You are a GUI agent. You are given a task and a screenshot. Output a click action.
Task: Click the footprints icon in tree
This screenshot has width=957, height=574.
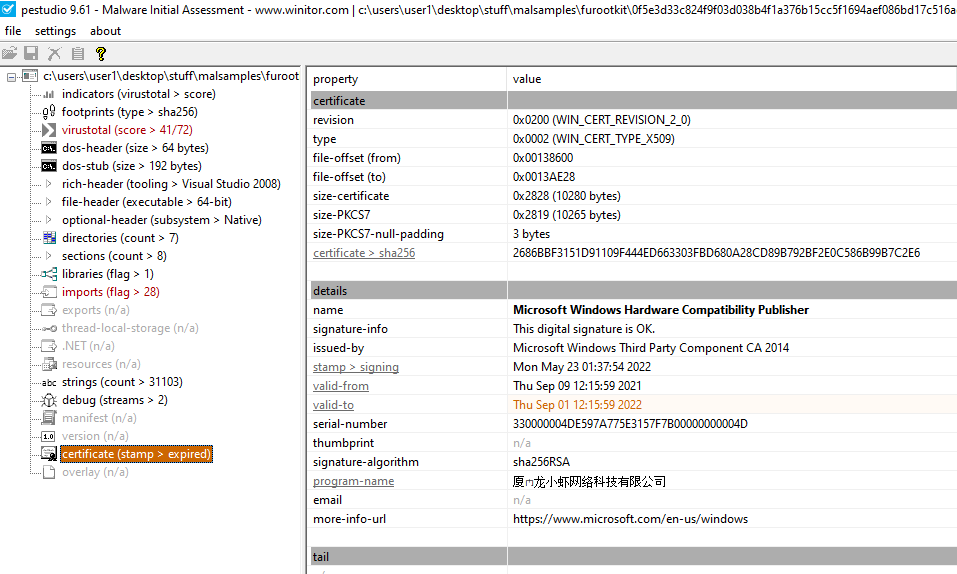(x=49, y=112)
